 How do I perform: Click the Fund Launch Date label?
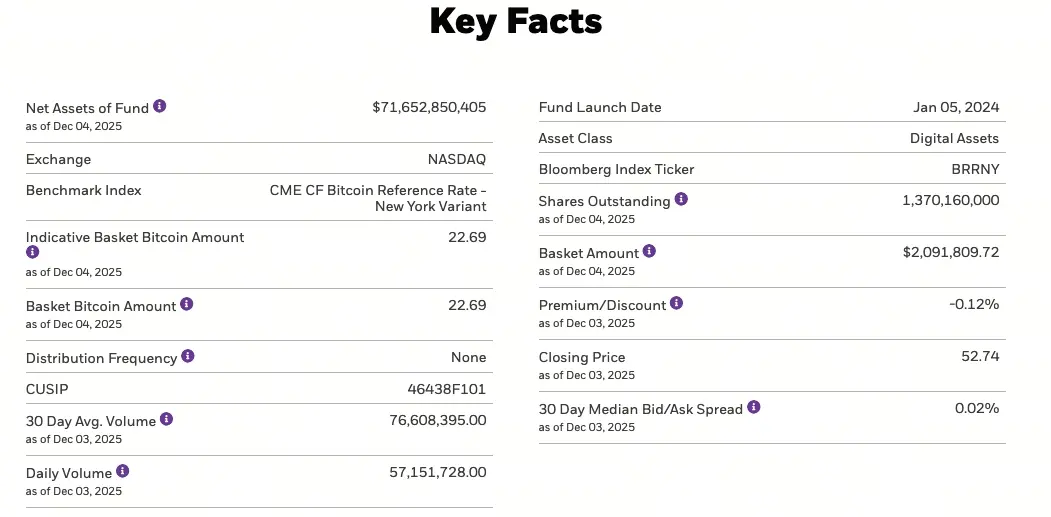point(600,107)
